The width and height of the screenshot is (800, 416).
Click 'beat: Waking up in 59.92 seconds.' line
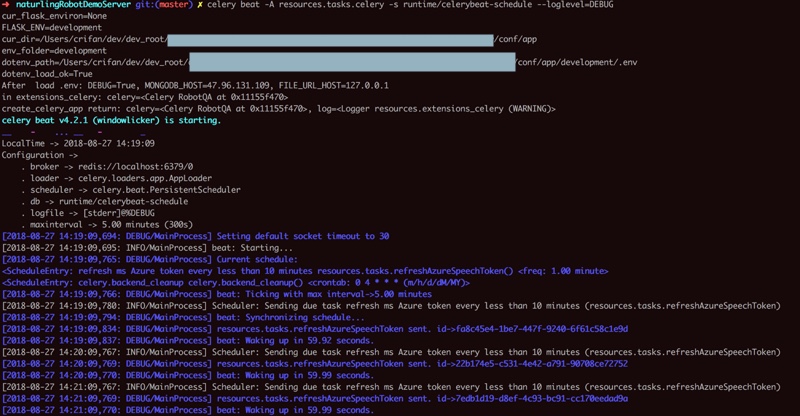click(188, 340)
